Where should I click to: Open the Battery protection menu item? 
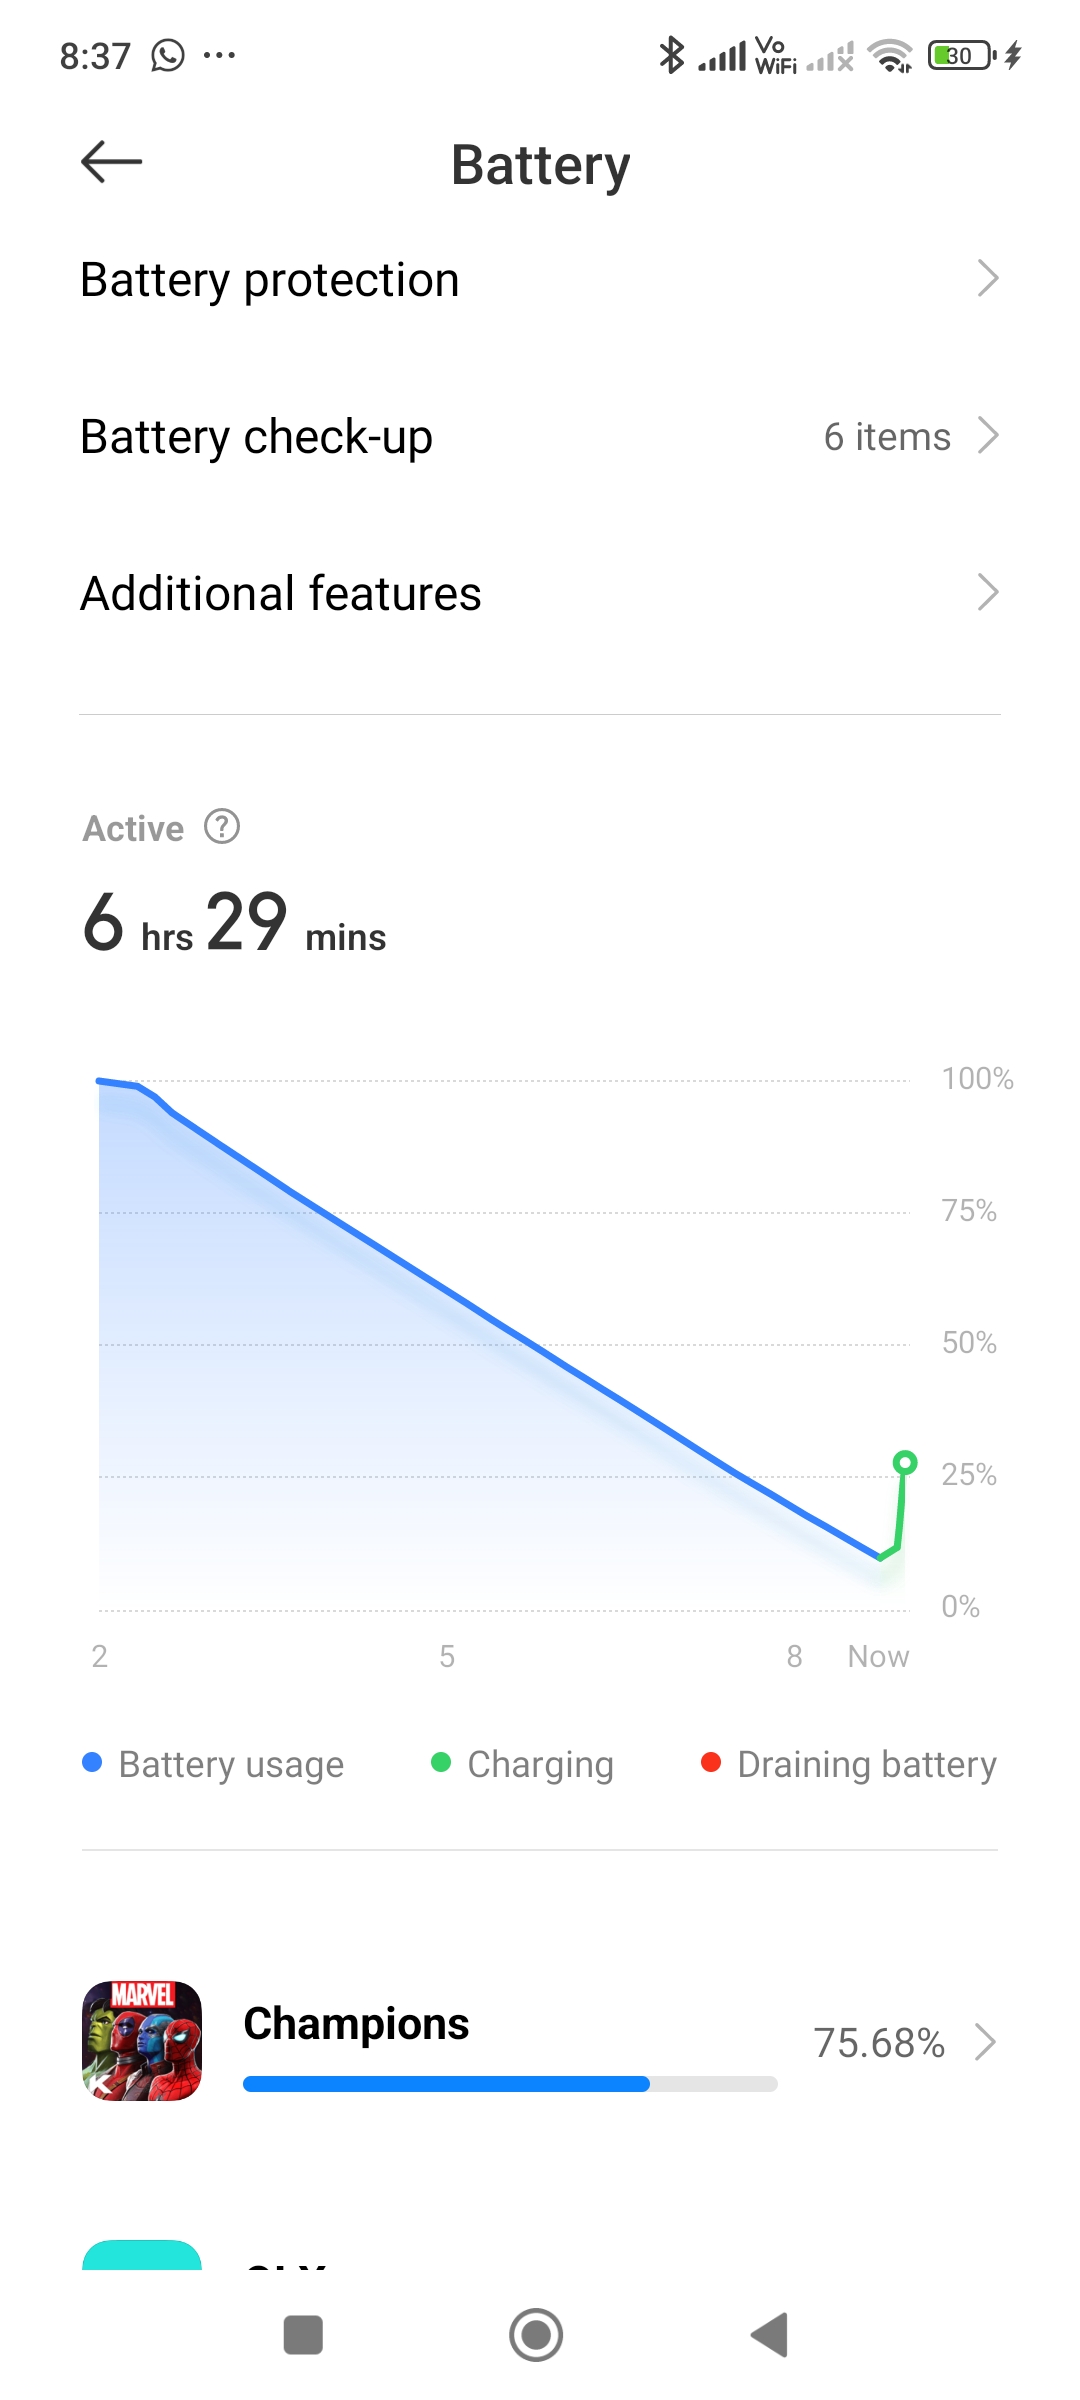pos(540,279)
